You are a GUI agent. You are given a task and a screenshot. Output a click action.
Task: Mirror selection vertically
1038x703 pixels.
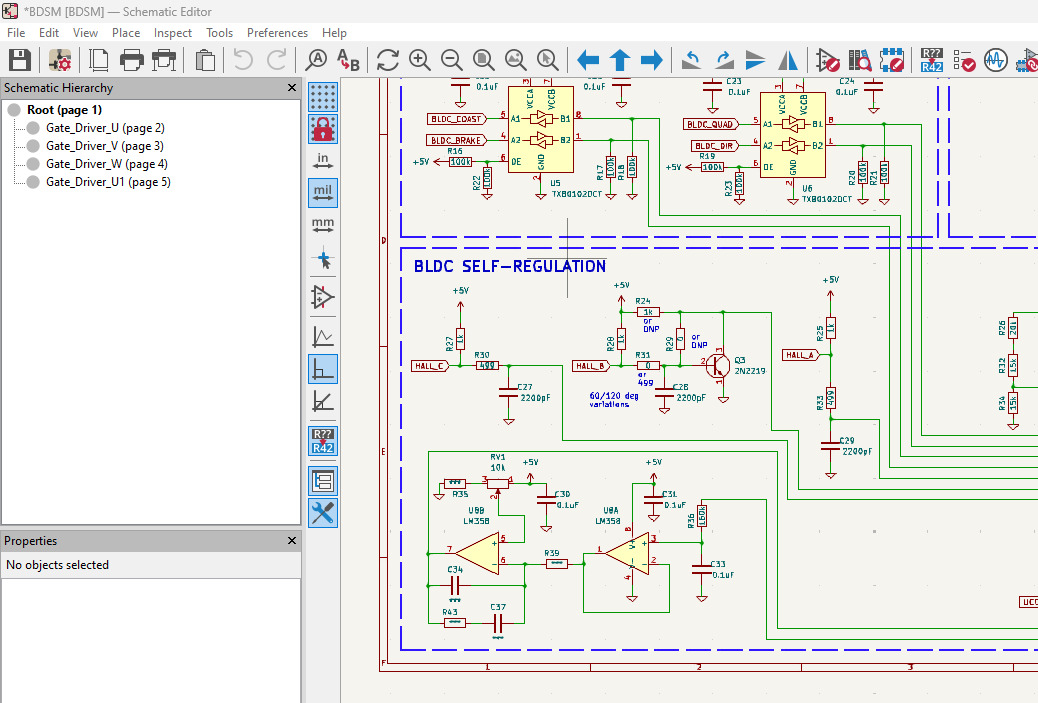755,60
